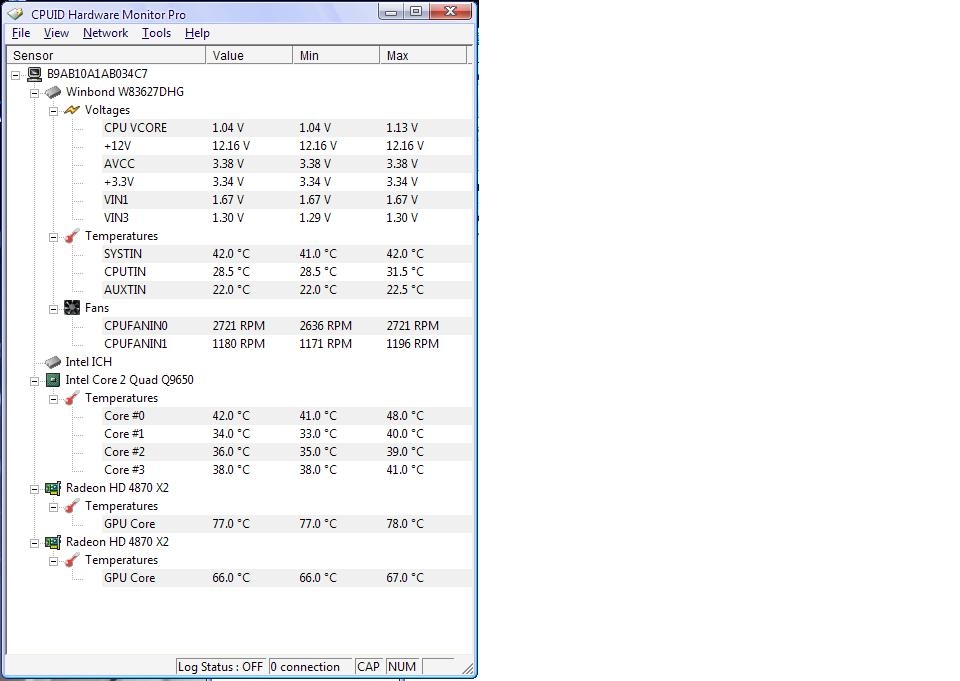
Task: Click the NUM status indicator
Action: coord(402,667)
